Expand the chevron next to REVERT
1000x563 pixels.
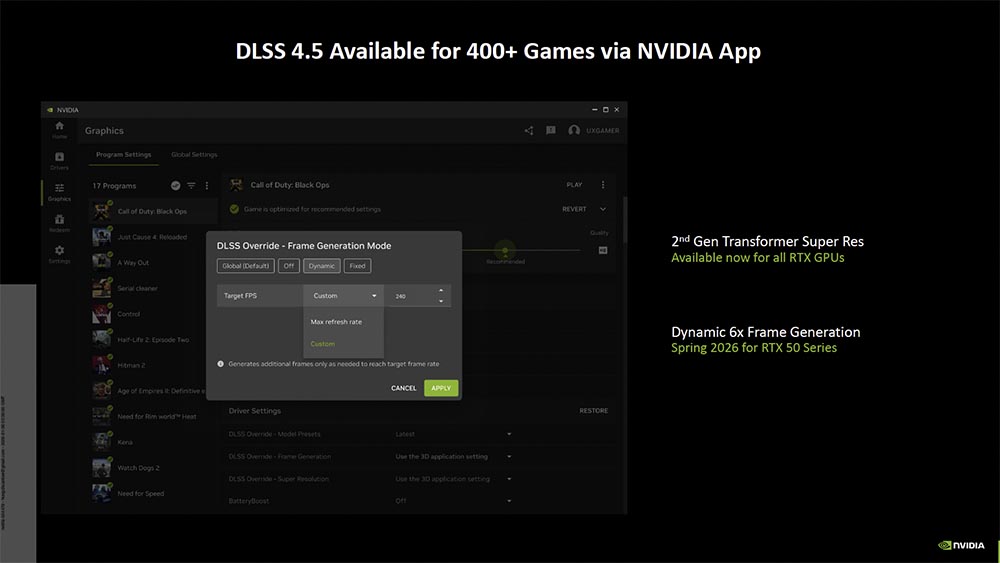click(x=603, y=209)
